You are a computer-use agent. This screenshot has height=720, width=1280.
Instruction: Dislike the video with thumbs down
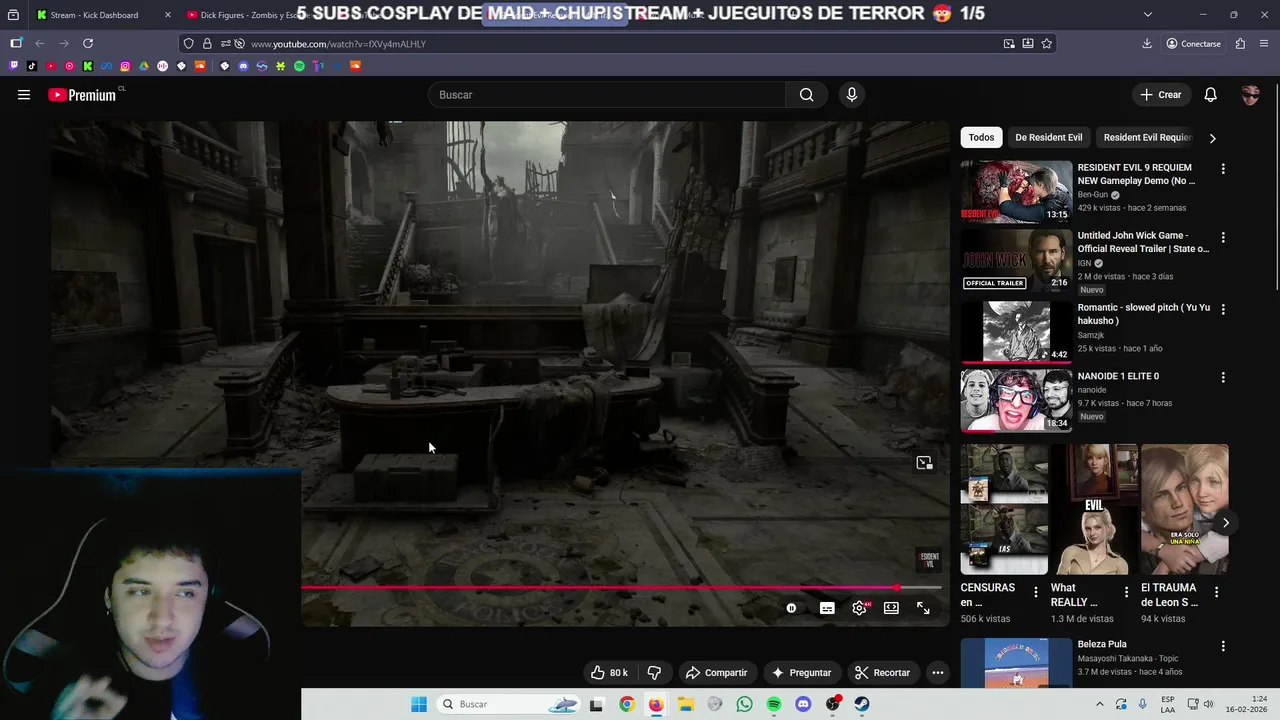654,673
